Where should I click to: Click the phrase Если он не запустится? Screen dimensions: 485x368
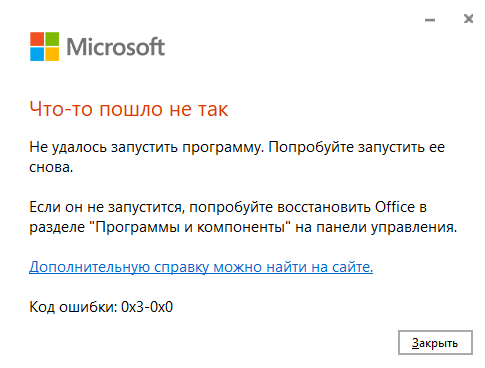(x=107, y=207)
